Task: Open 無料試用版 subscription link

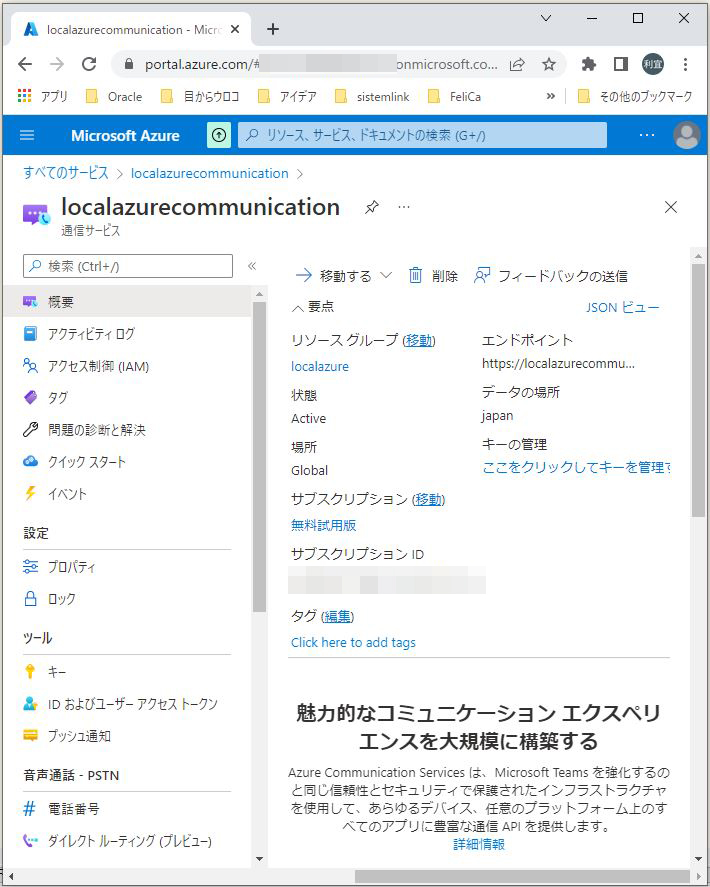Action: (324, 525)
